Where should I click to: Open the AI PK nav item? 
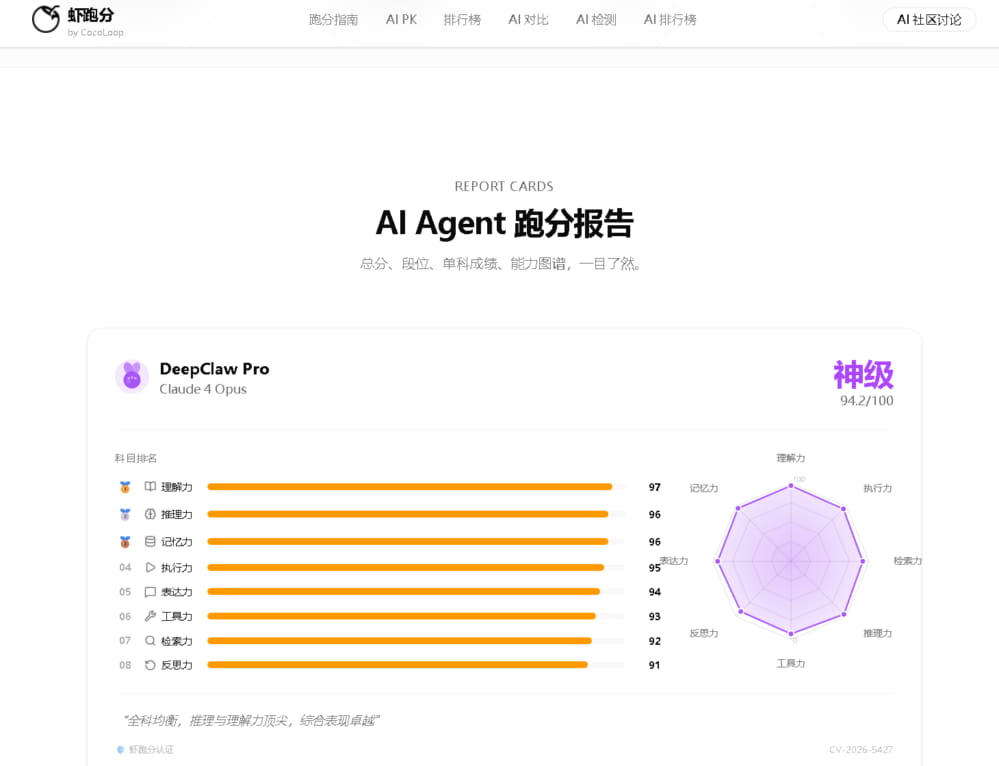pos(401,20)
